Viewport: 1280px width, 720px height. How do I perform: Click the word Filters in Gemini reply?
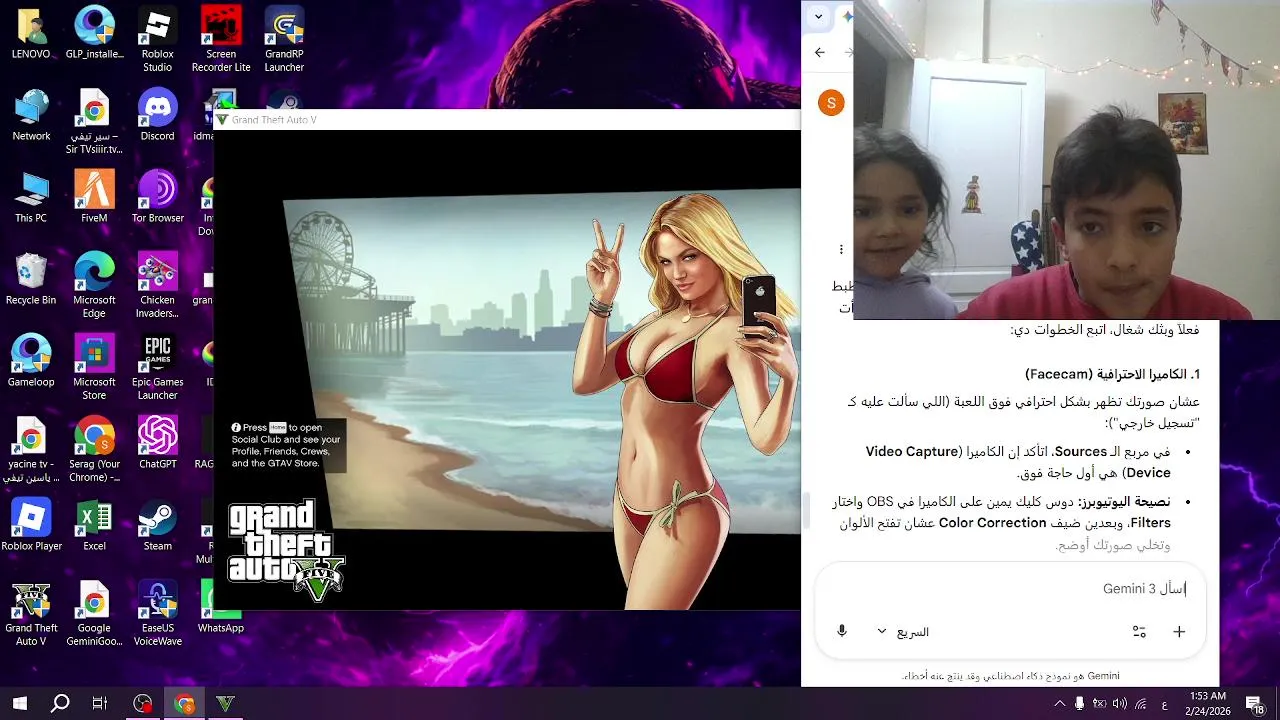1150,523
